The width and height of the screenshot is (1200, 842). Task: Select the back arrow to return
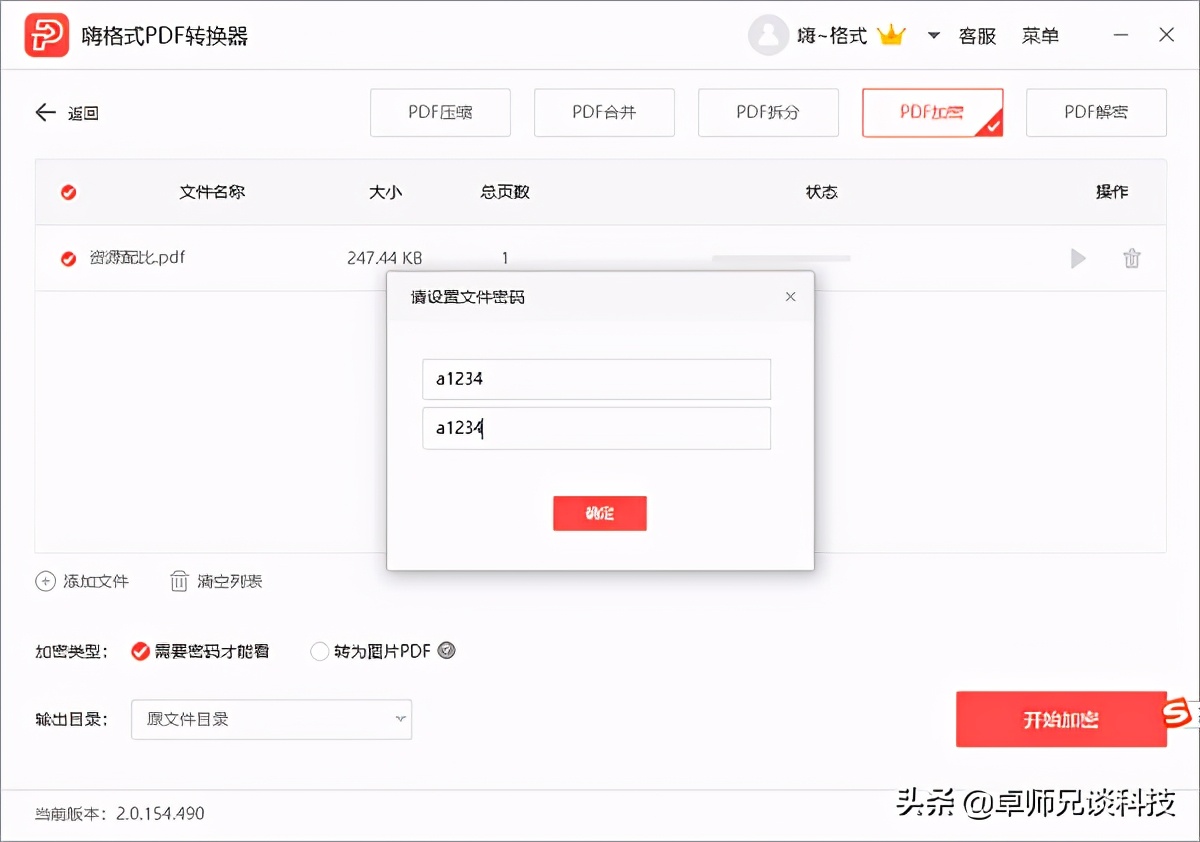pos(44,112)
